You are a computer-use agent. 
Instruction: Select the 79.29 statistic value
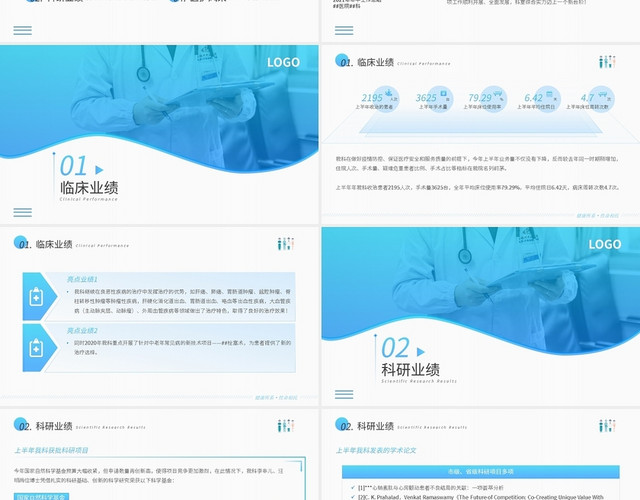pos(480,98)
